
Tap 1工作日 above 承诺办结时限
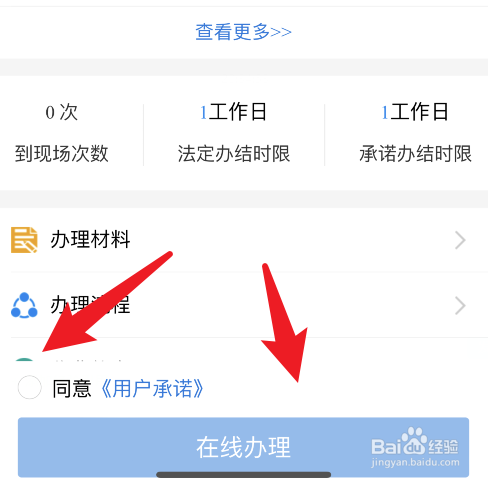[x=414, y=112]
